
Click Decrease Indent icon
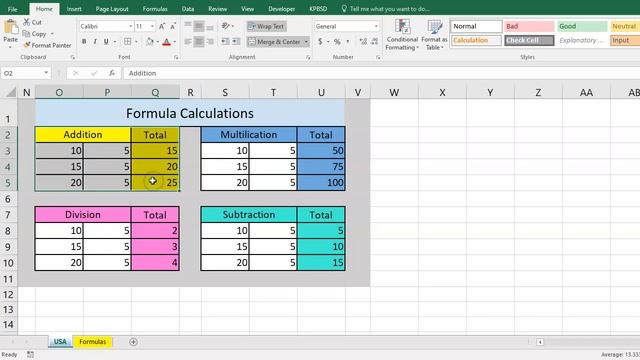tap(225, 41)
